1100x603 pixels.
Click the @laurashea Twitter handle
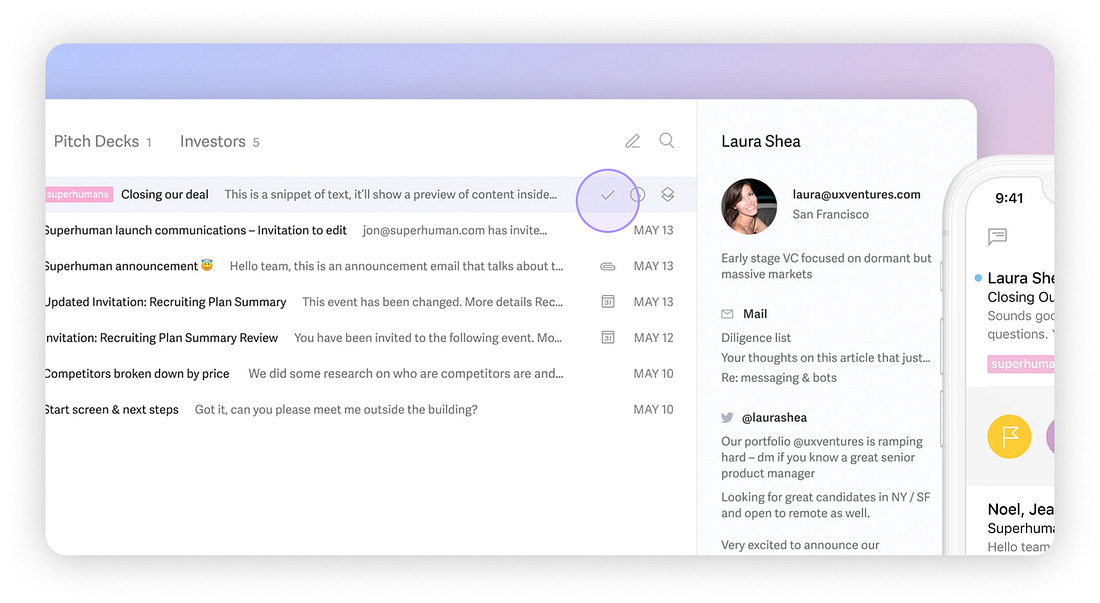pyautogui.click(x=774, y=417)
